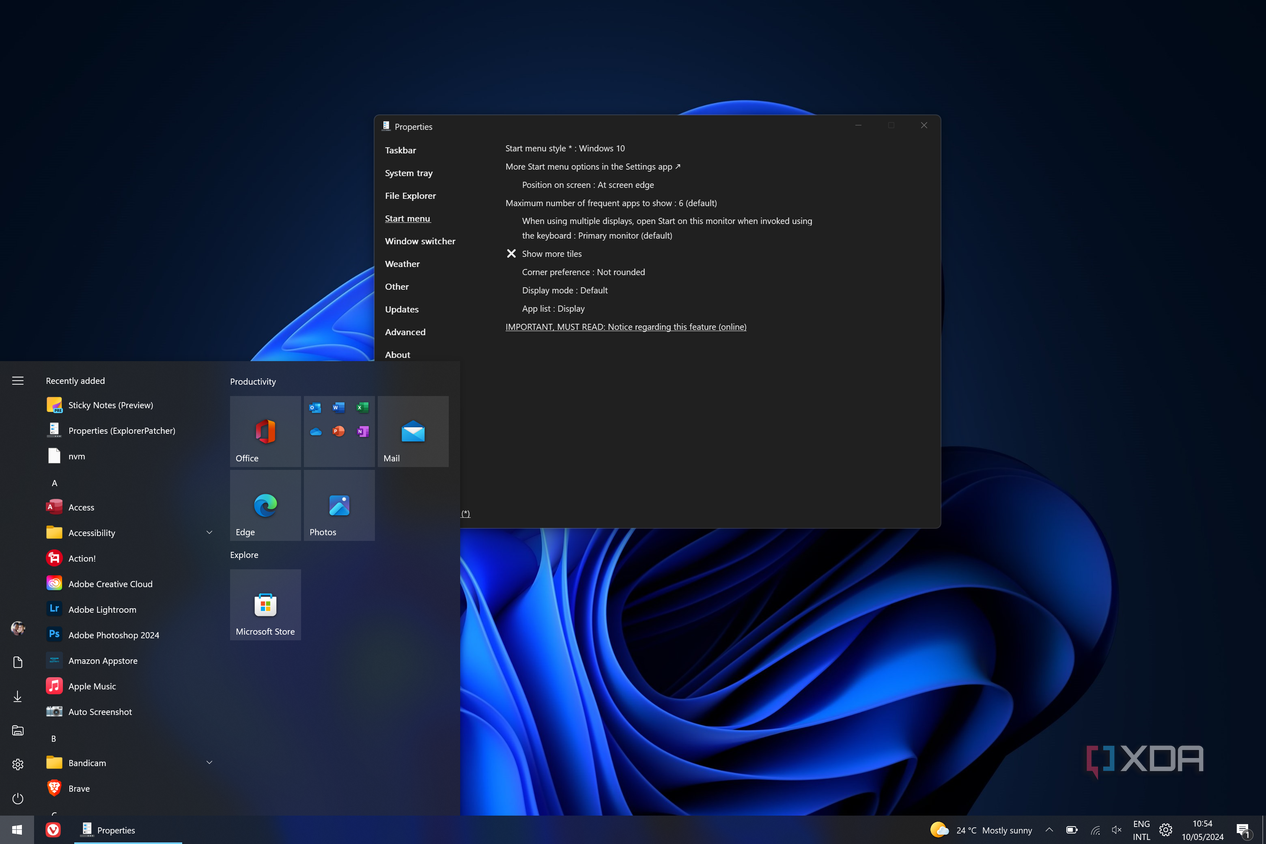Click the user account picture in Start
Viewport: 1266px width, 844px height.
(17, 628)
